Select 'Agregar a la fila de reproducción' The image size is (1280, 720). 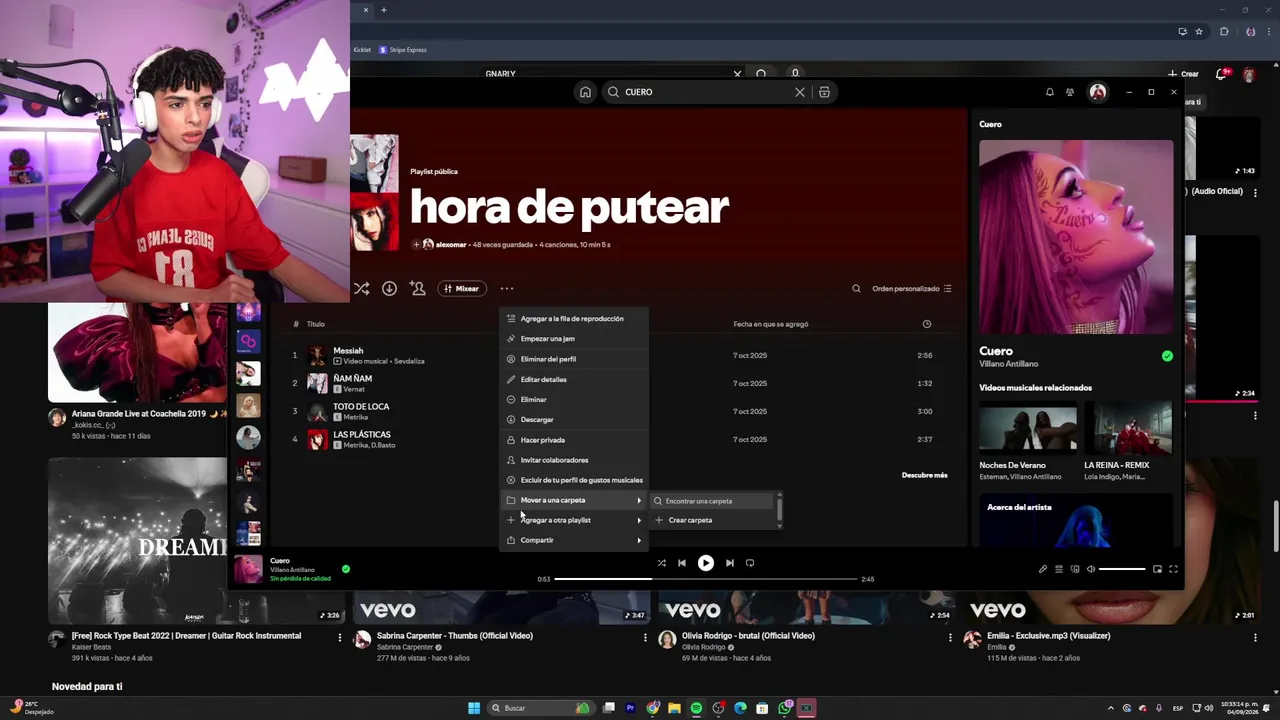(x=574, y=318)
